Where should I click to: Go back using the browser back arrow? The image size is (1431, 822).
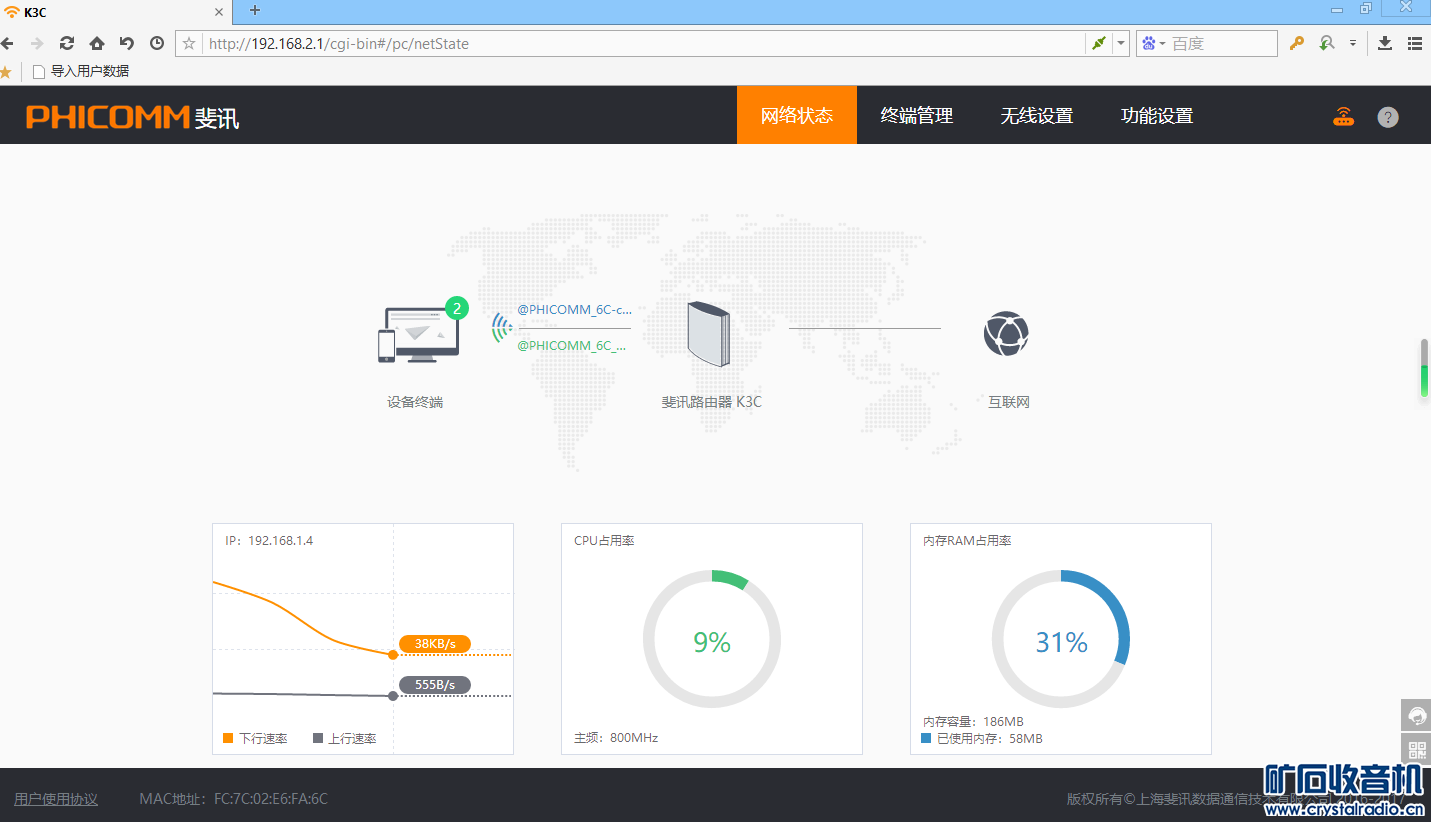[8, 43]
